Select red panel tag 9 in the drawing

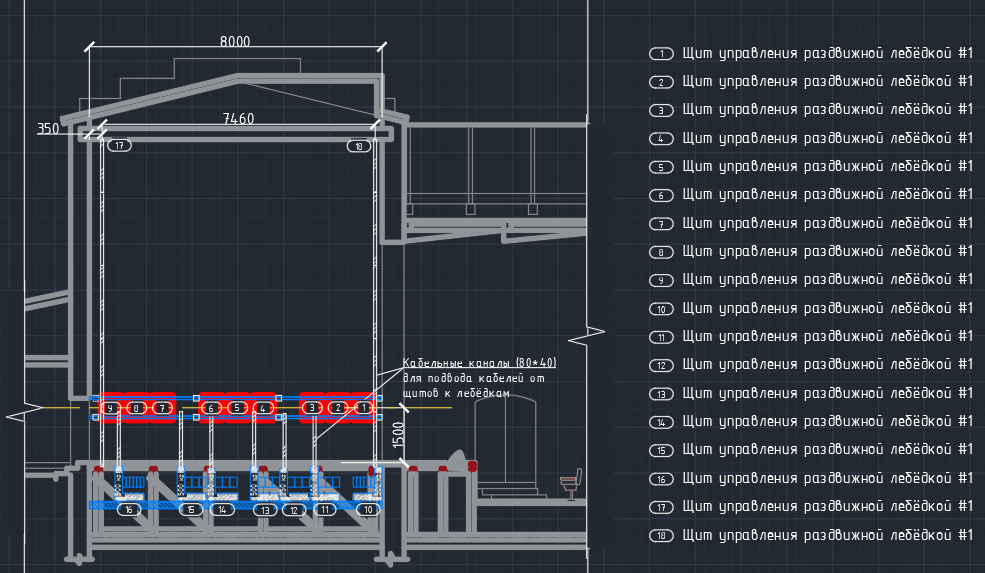(110, 408)
